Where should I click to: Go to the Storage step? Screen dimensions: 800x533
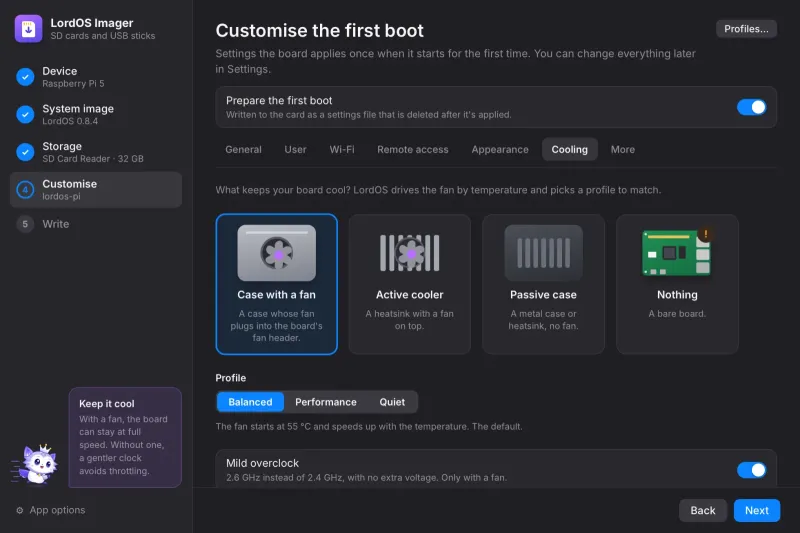(x=96, y=152)
